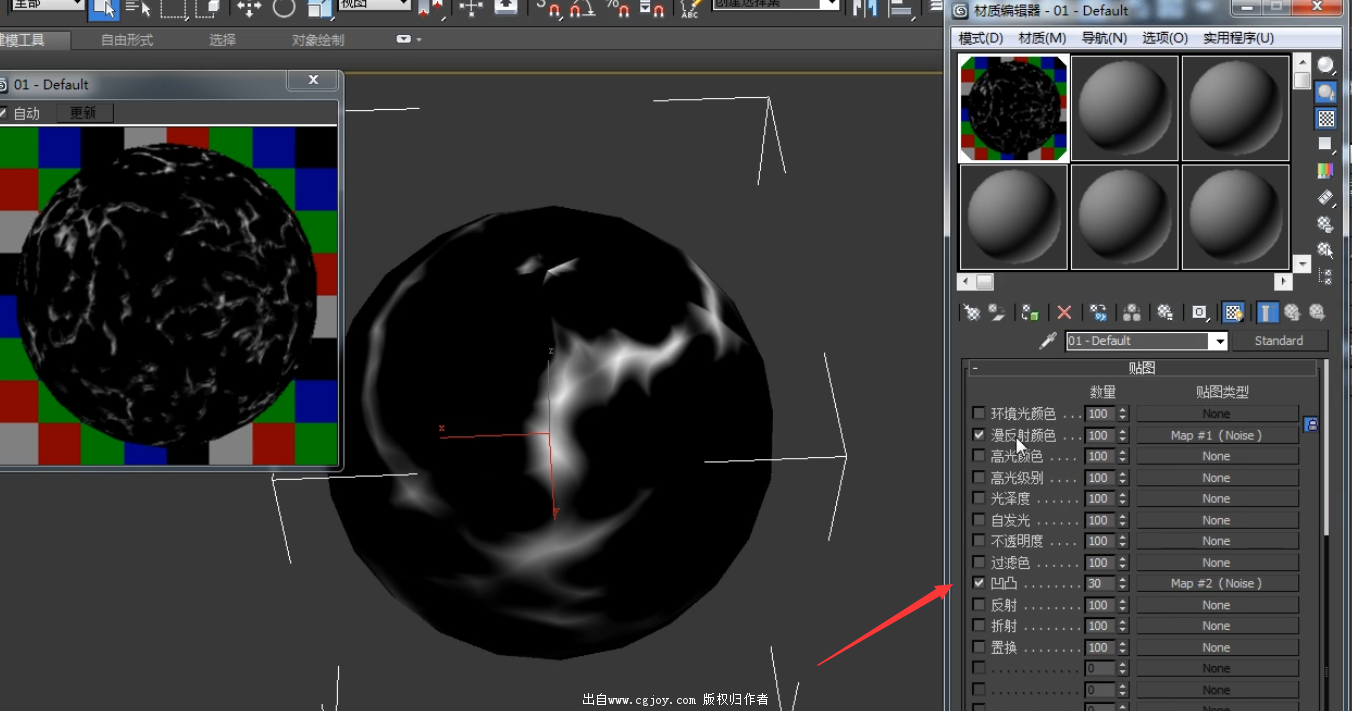
Task: Click the None button for 不透明度 map
Action: (x=1216, y=541)
